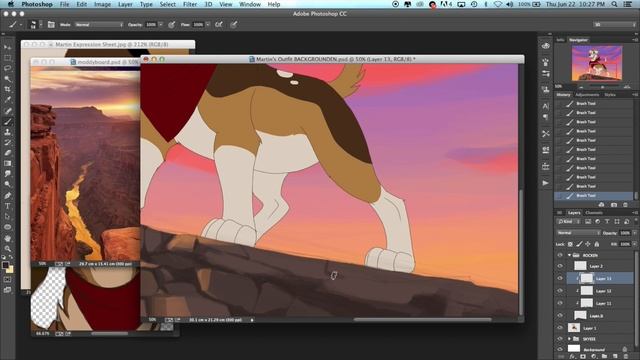
Task: Open the layer filter Kind dropdown
Action: (x=569, y=222)
